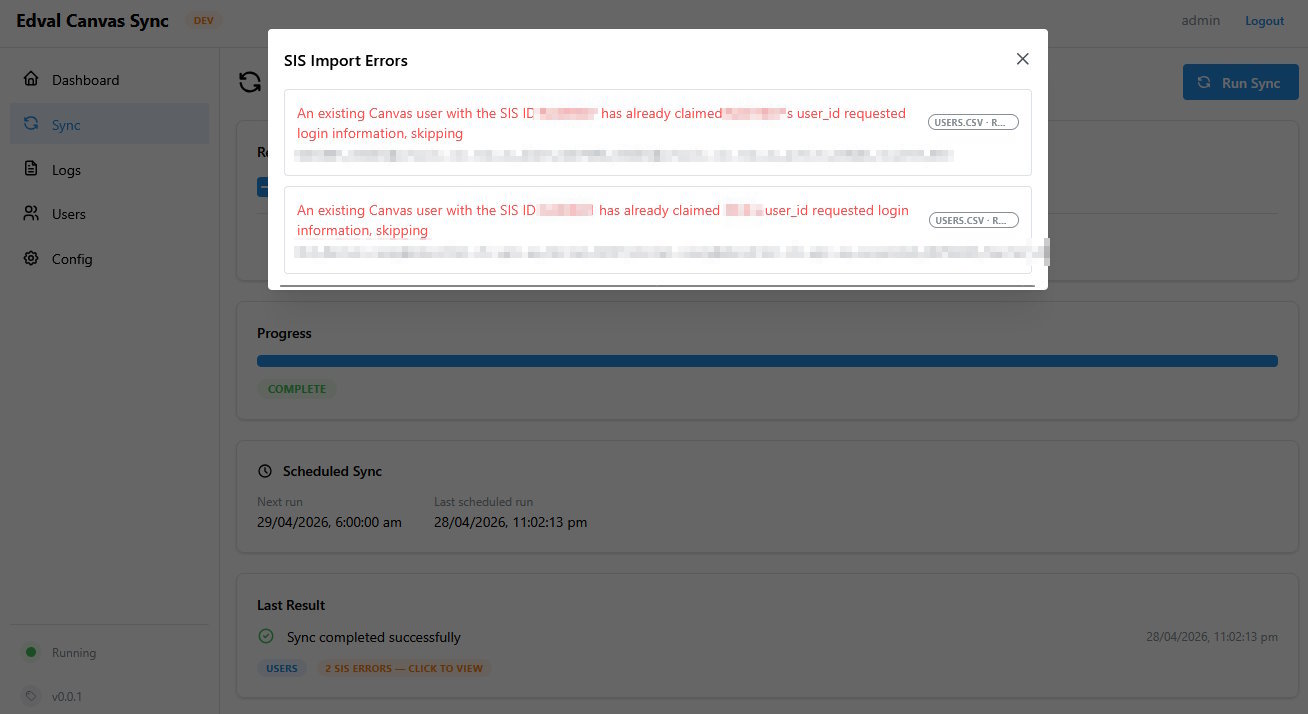Click the Last Result timestamp on right
The width and height of the screenshot is (1308, 714).
[1212, 637]
